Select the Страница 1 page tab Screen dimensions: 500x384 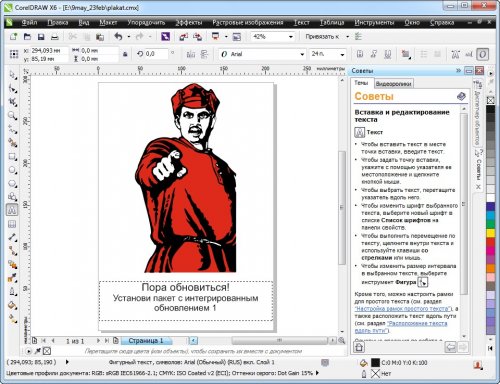(146, 341)
